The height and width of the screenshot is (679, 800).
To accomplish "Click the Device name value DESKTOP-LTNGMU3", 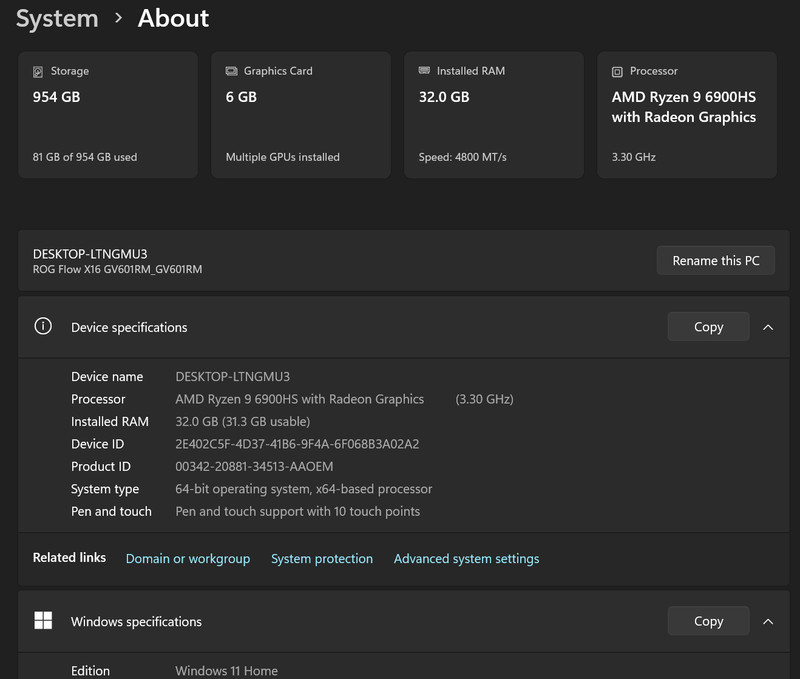I will (233, 376).
